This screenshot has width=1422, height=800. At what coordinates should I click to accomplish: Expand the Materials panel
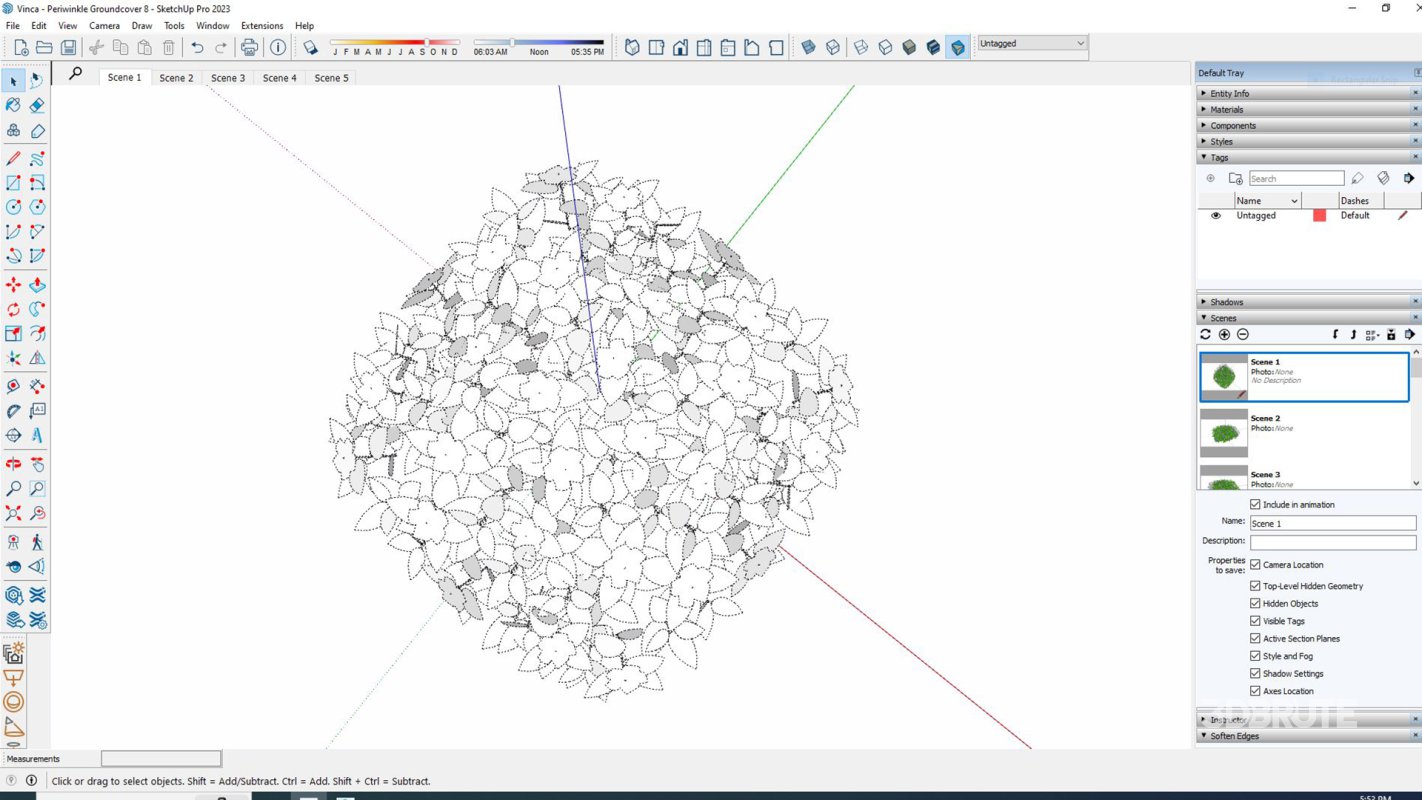[1227, 110]
